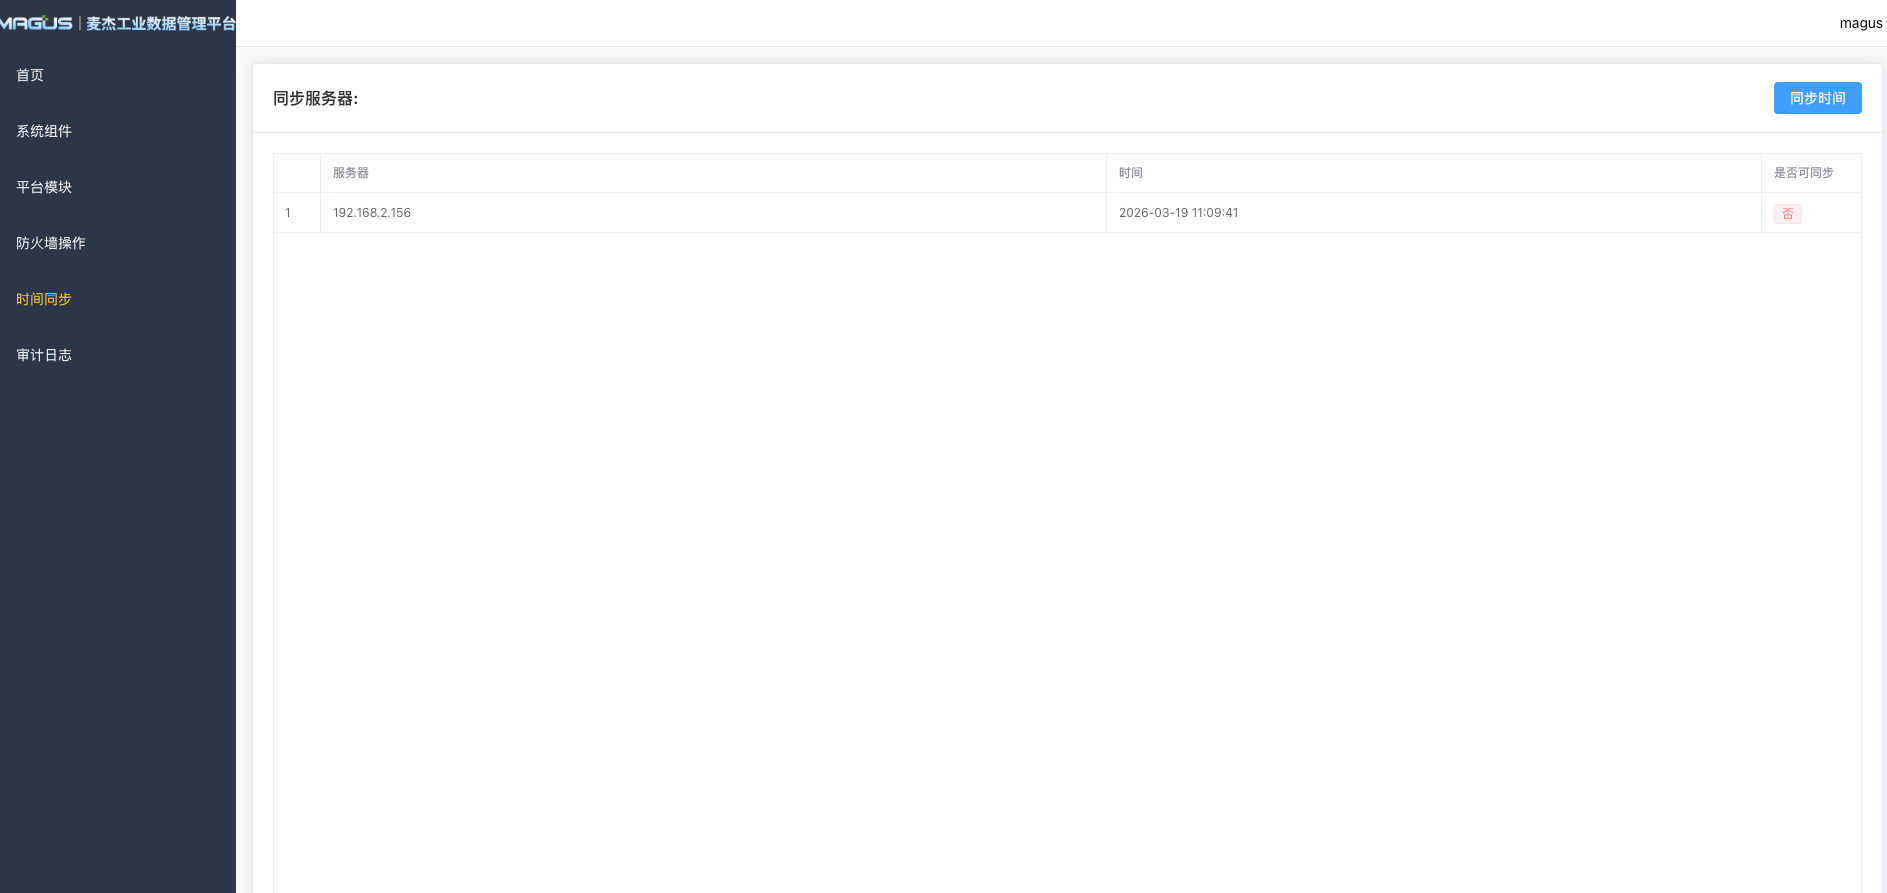Click the timestamp 2026-03-19 11:09:41 cell
This screenshot has height=893, width=1887.
click(1178, 213)
